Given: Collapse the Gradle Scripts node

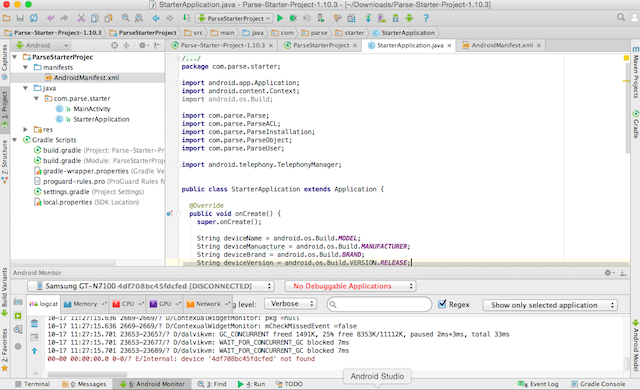Looking at the screenshot, I should (x=15, y=140).
